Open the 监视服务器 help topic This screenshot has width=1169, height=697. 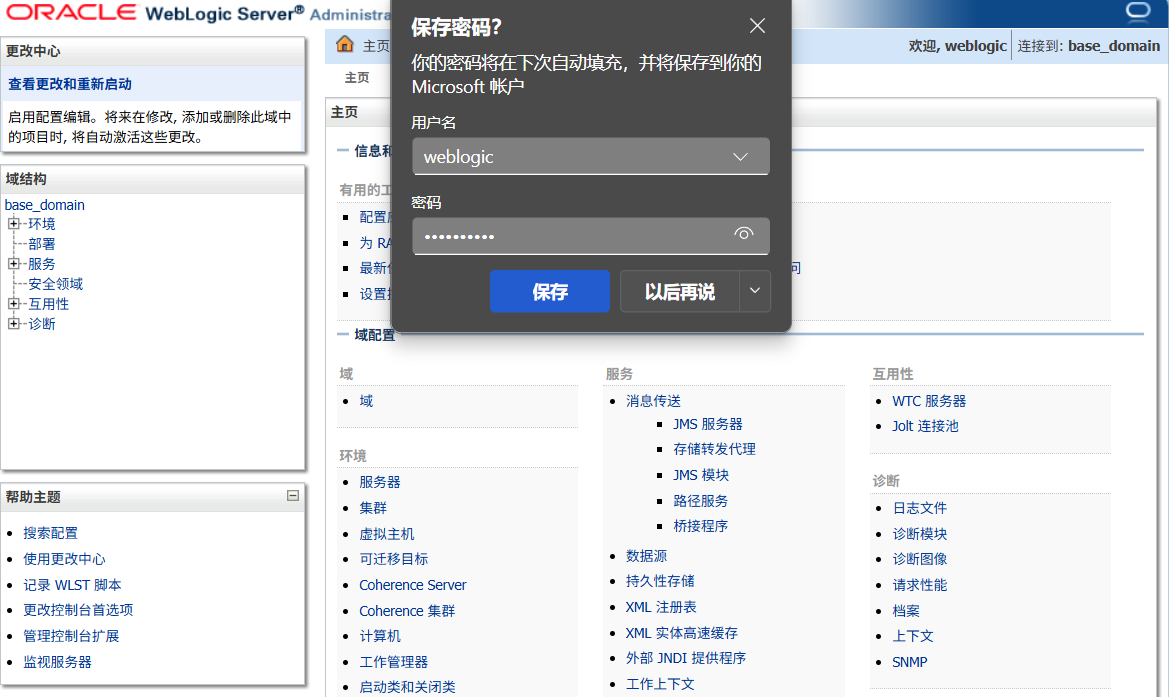click(x=57, y=662)
